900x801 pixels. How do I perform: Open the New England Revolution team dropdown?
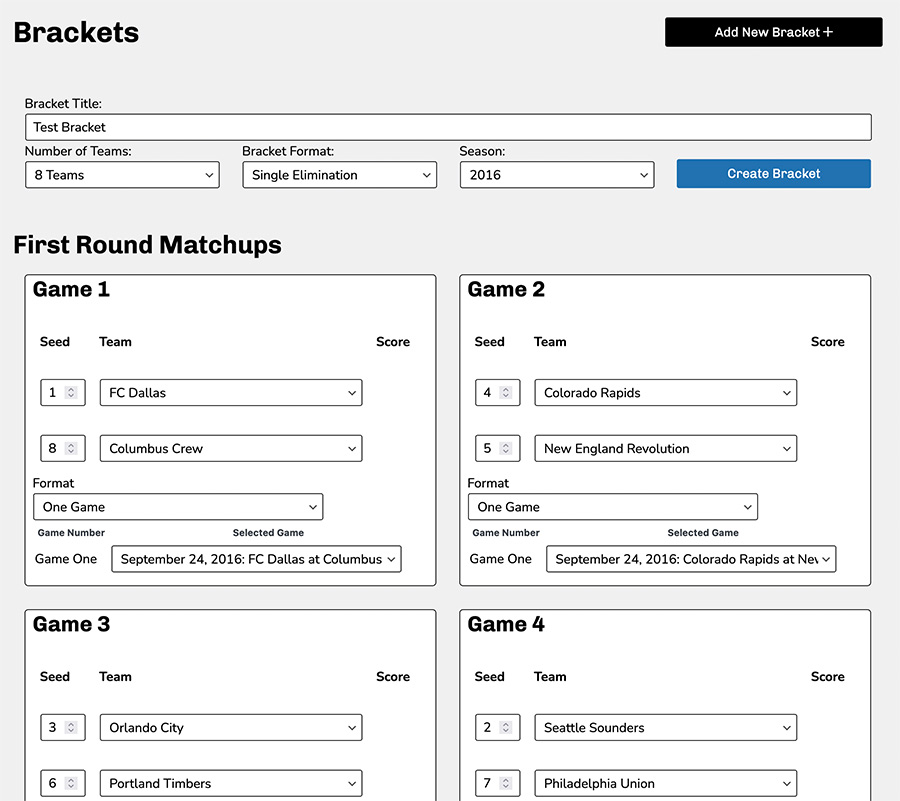(665, 448)
